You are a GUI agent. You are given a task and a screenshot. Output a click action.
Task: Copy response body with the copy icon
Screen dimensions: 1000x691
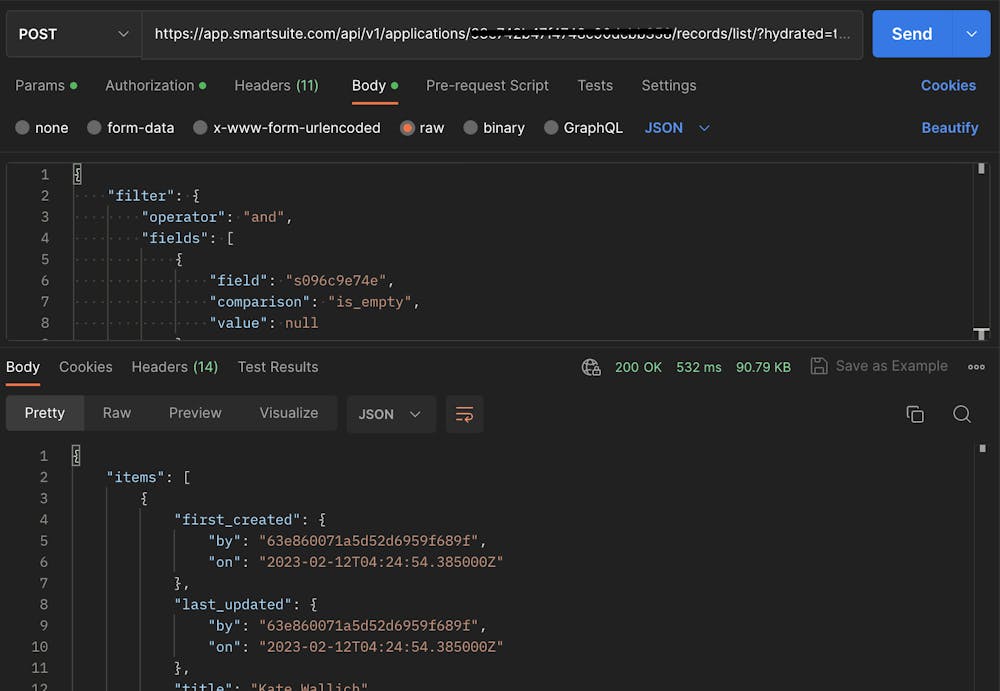(915, 414)
